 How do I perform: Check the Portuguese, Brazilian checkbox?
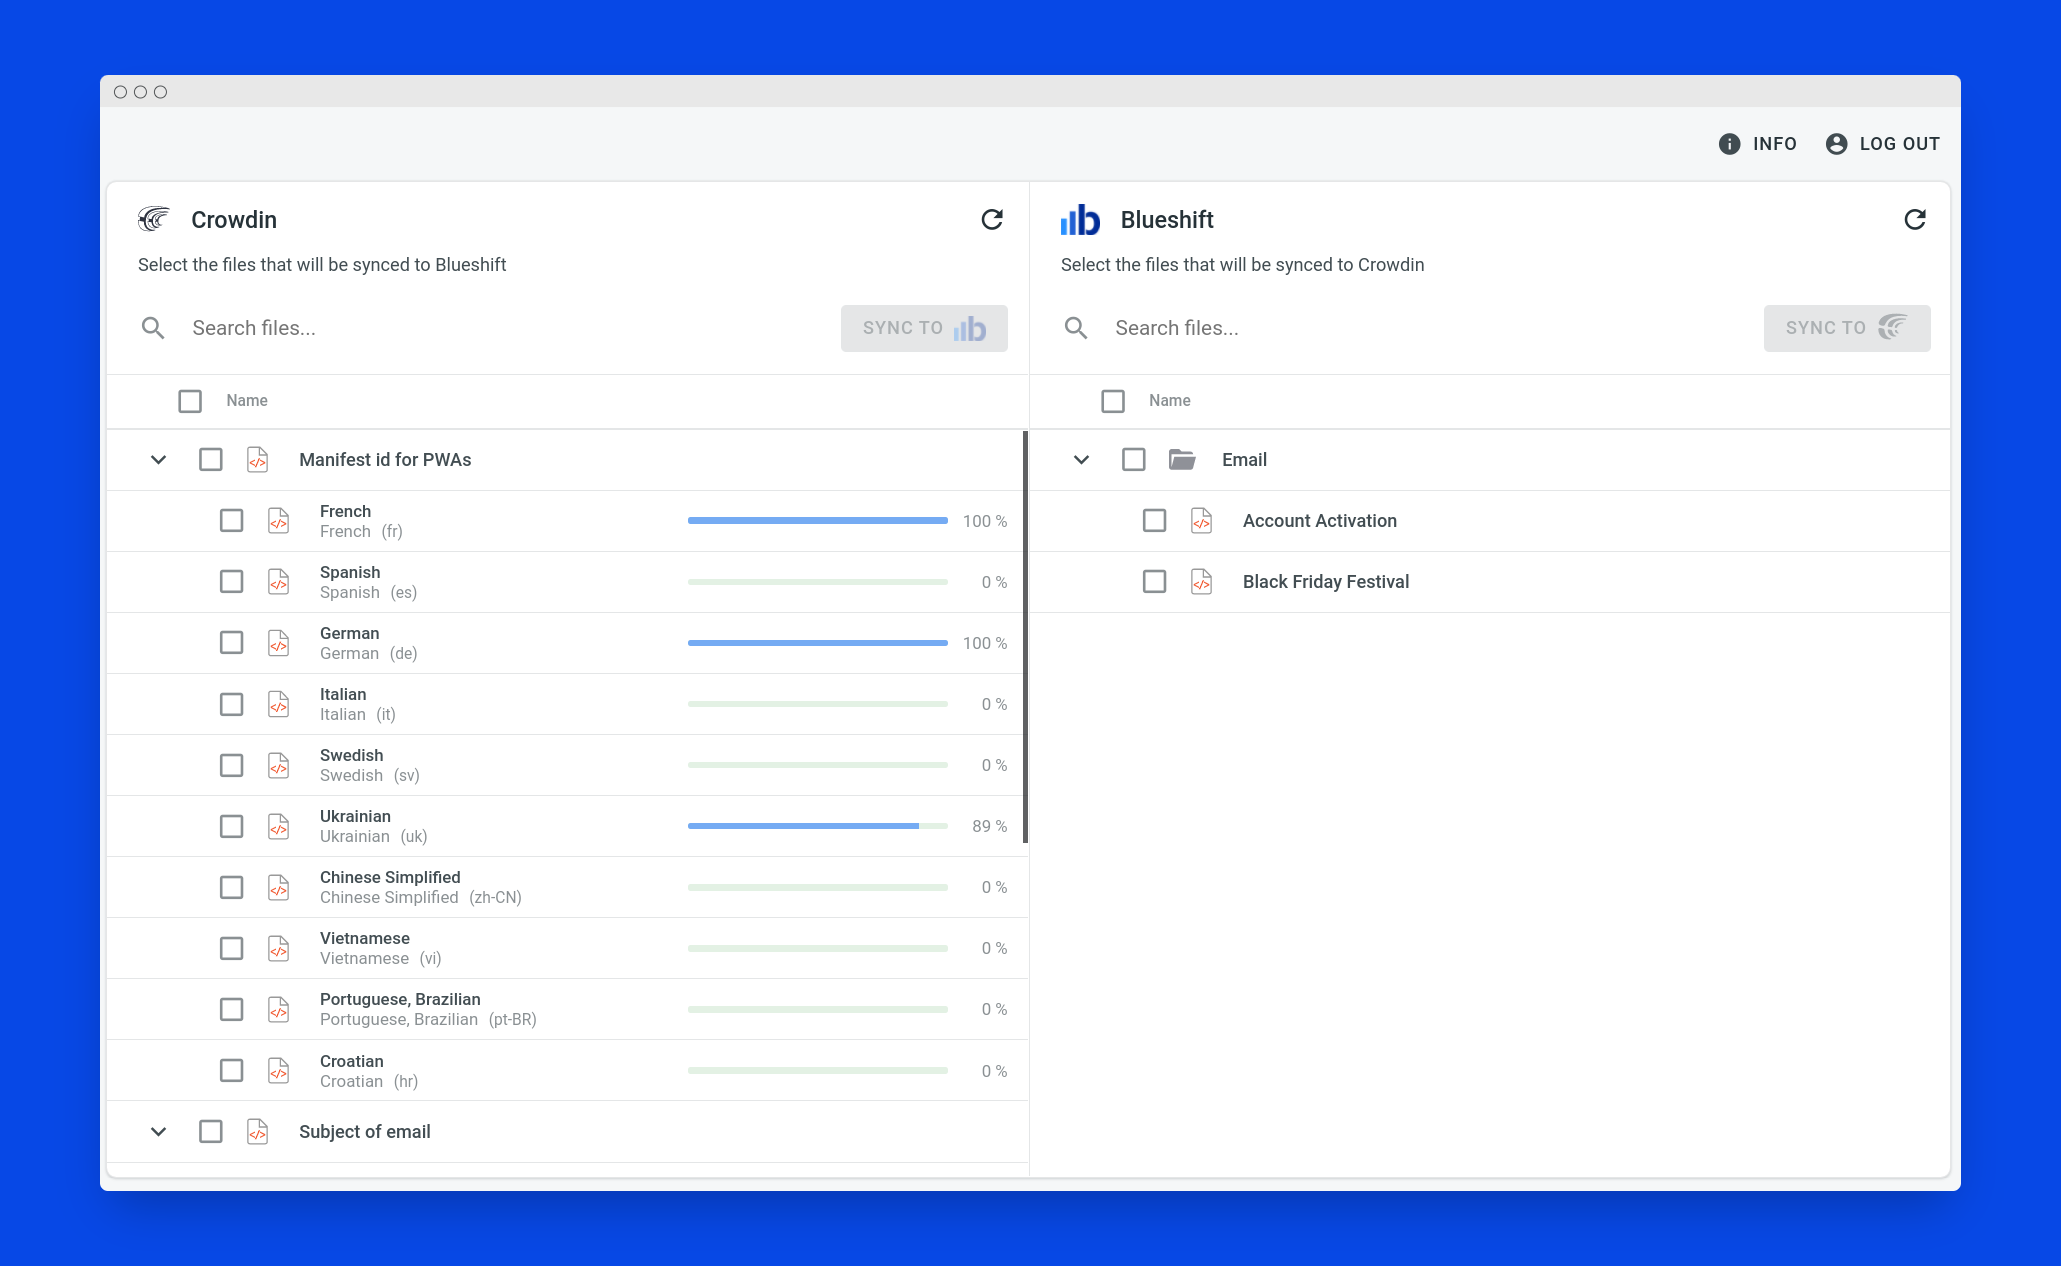pyautogui.click(x=232, y=1009)
